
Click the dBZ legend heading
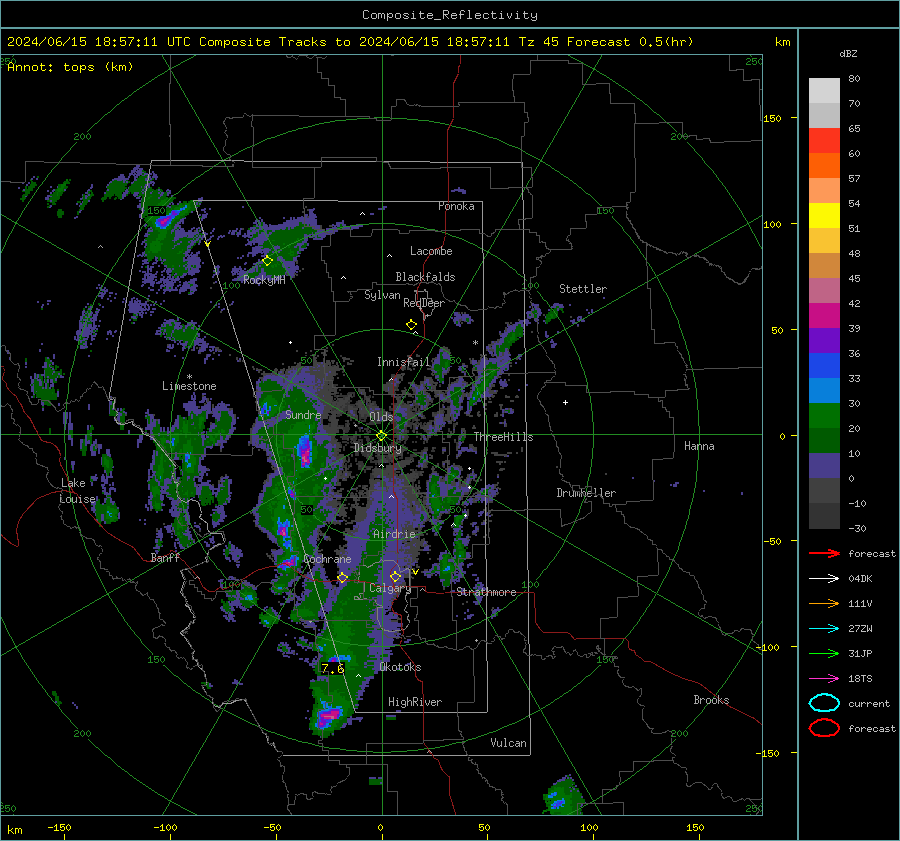click(x=848, y=54)
